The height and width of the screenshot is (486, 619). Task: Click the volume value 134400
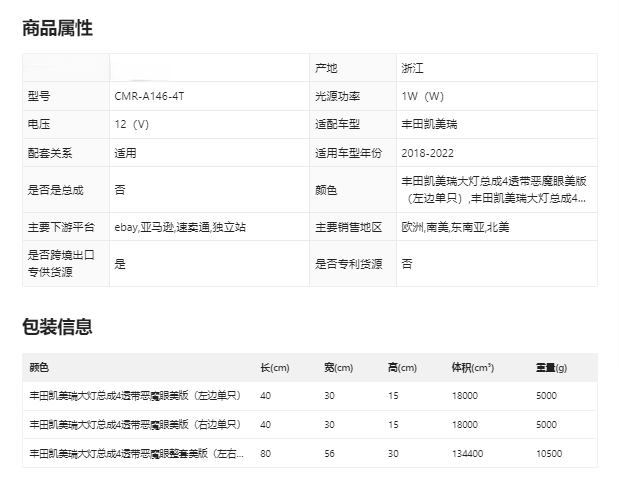(x=468, y=453)
